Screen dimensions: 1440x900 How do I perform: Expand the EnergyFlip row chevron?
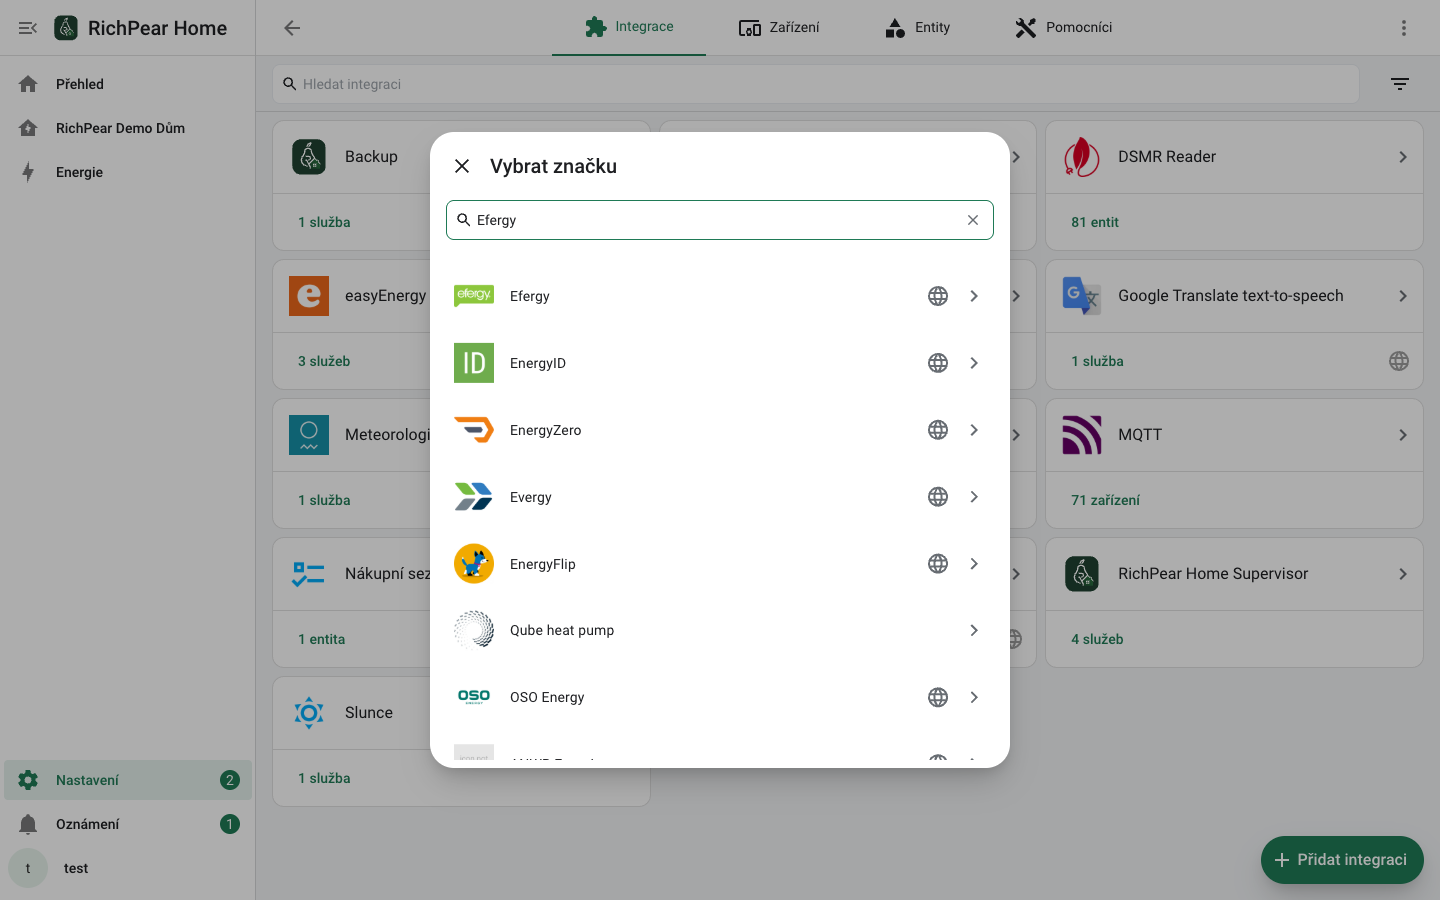pyautogui.click(x=974, y=564)
